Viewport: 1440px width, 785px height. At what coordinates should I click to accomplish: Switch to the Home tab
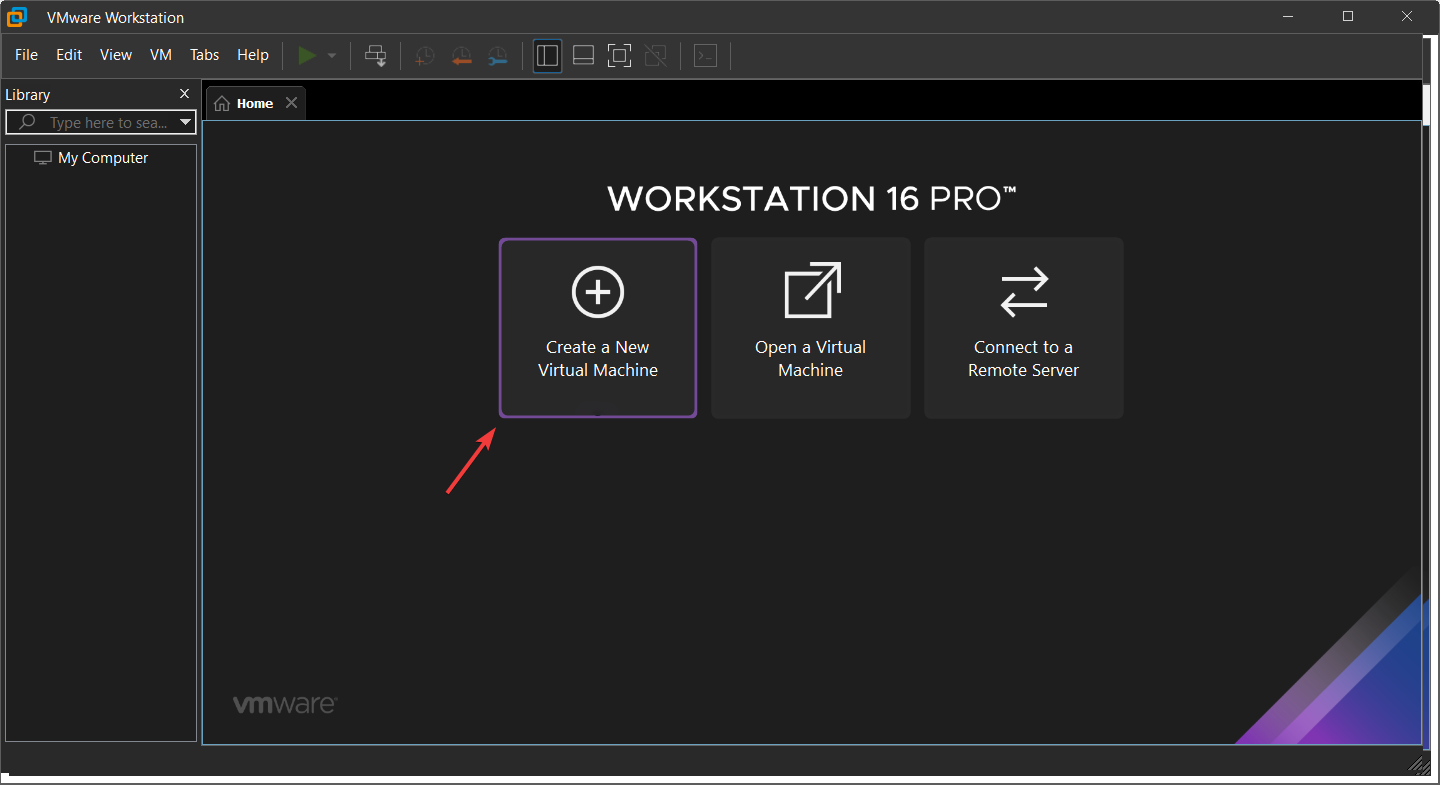point(255,103)
